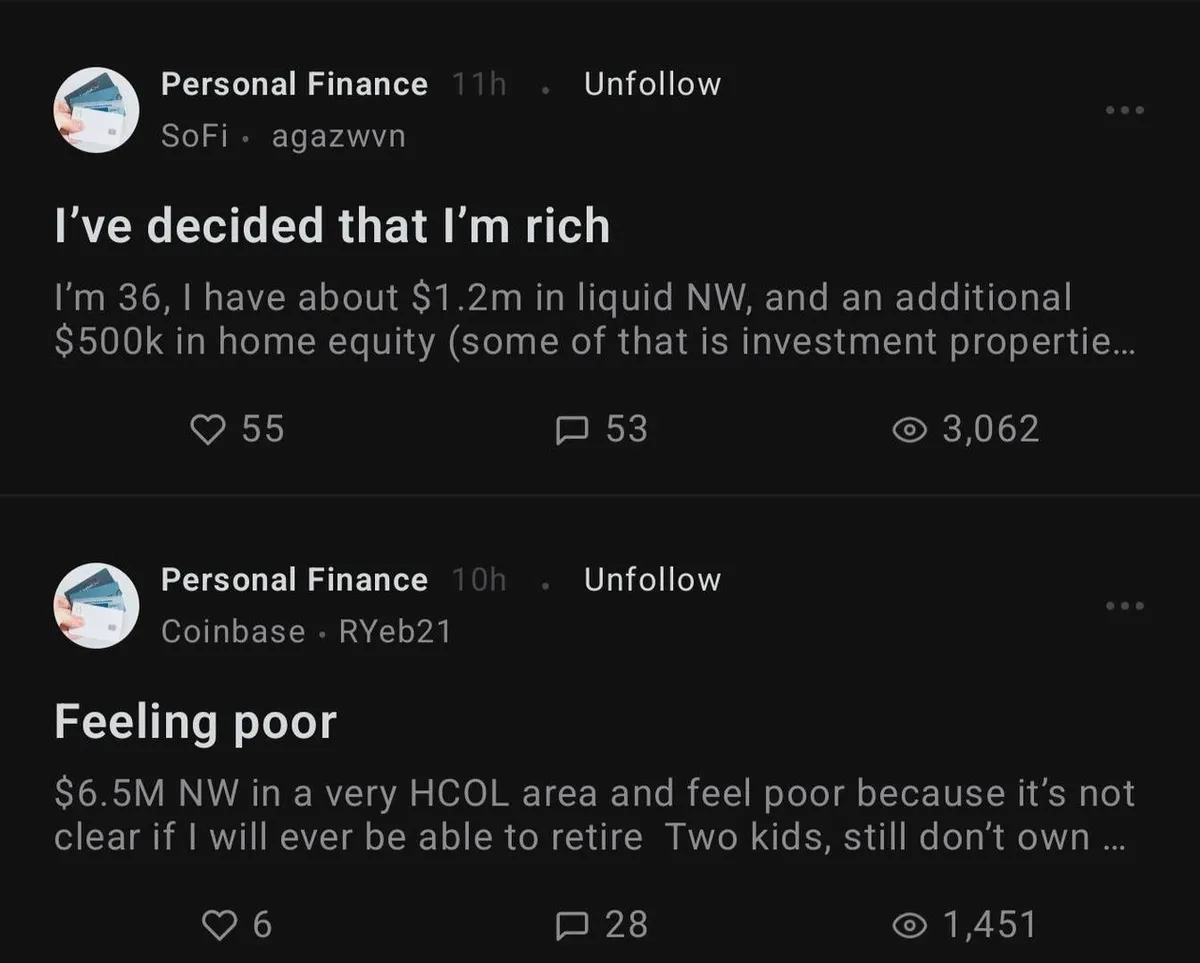Open the Coinbase company tag
The width and height of the screenshot is (1200, 963).
point(233,632)
